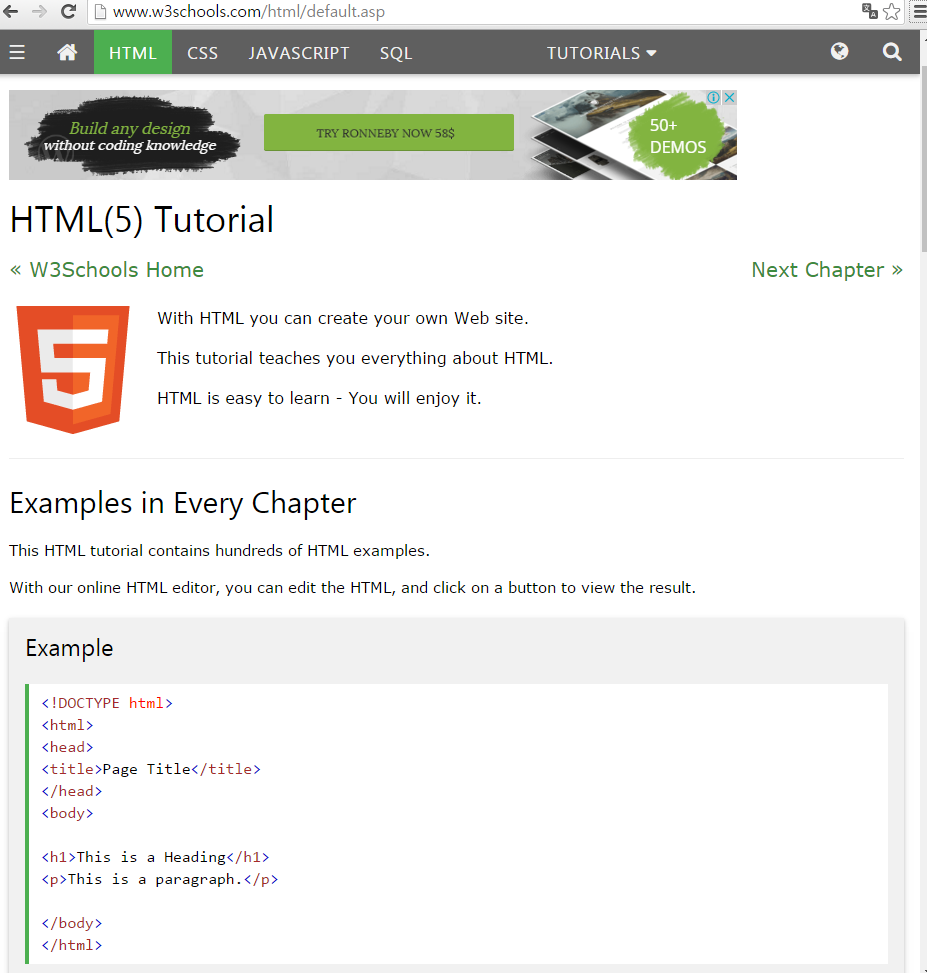Open the translate icon in the address bar

[x=869, y=11]
